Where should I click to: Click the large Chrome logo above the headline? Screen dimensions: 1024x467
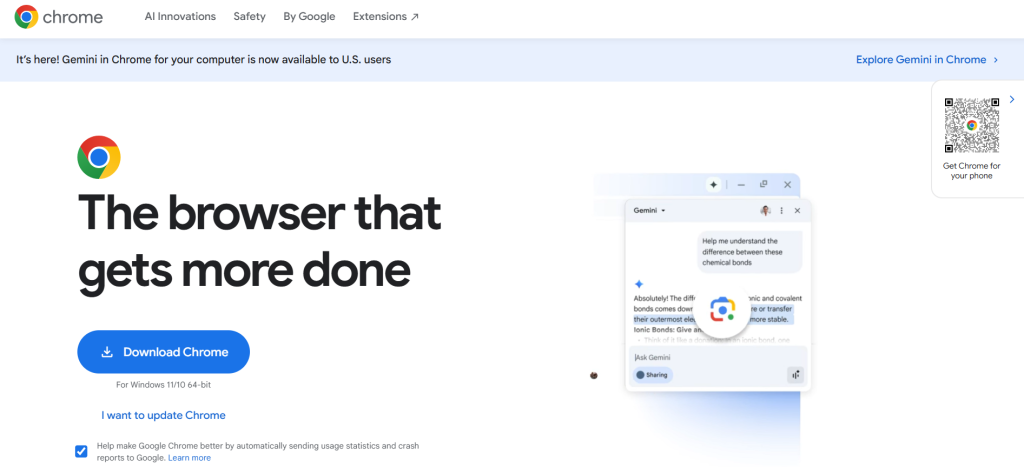point(99,157)
